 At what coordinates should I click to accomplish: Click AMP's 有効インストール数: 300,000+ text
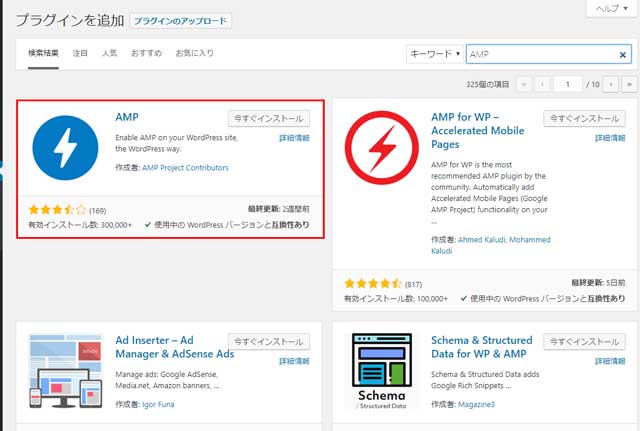pos(80,225)
